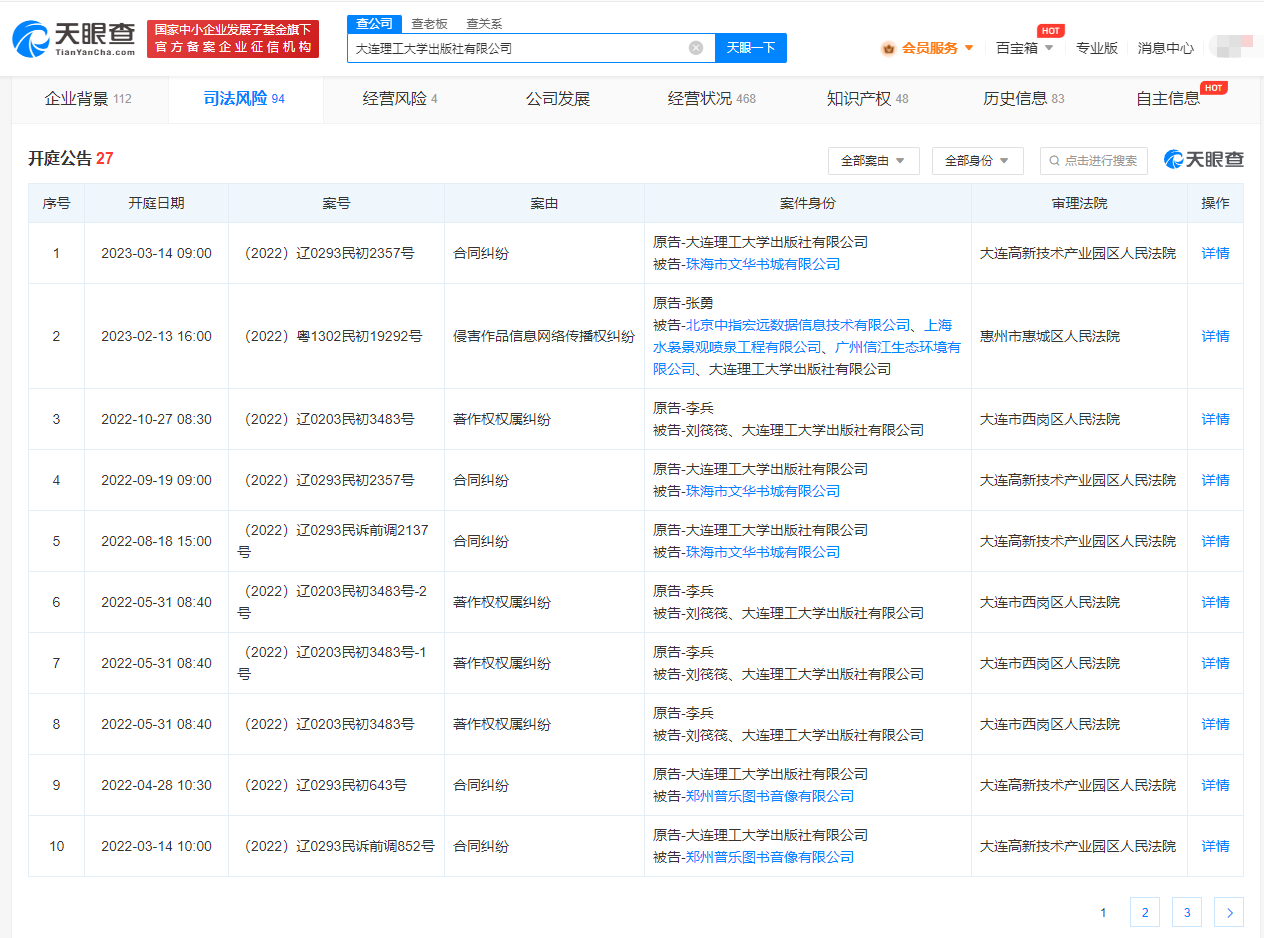Screen dimensions: 1264x938
Task: Clear the search box using the X icon
Action: click(696, 48)
